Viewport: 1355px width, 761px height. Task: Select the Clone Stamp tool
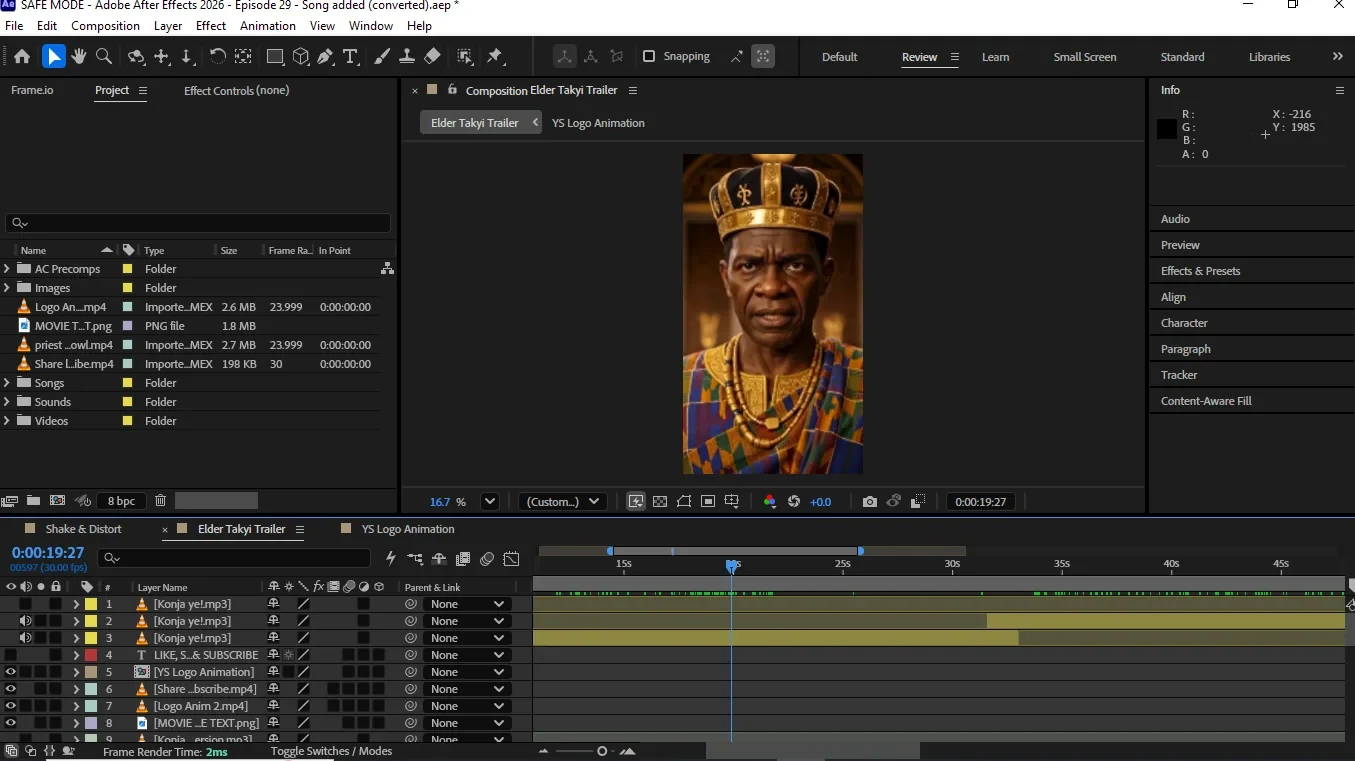pos(407,56)
